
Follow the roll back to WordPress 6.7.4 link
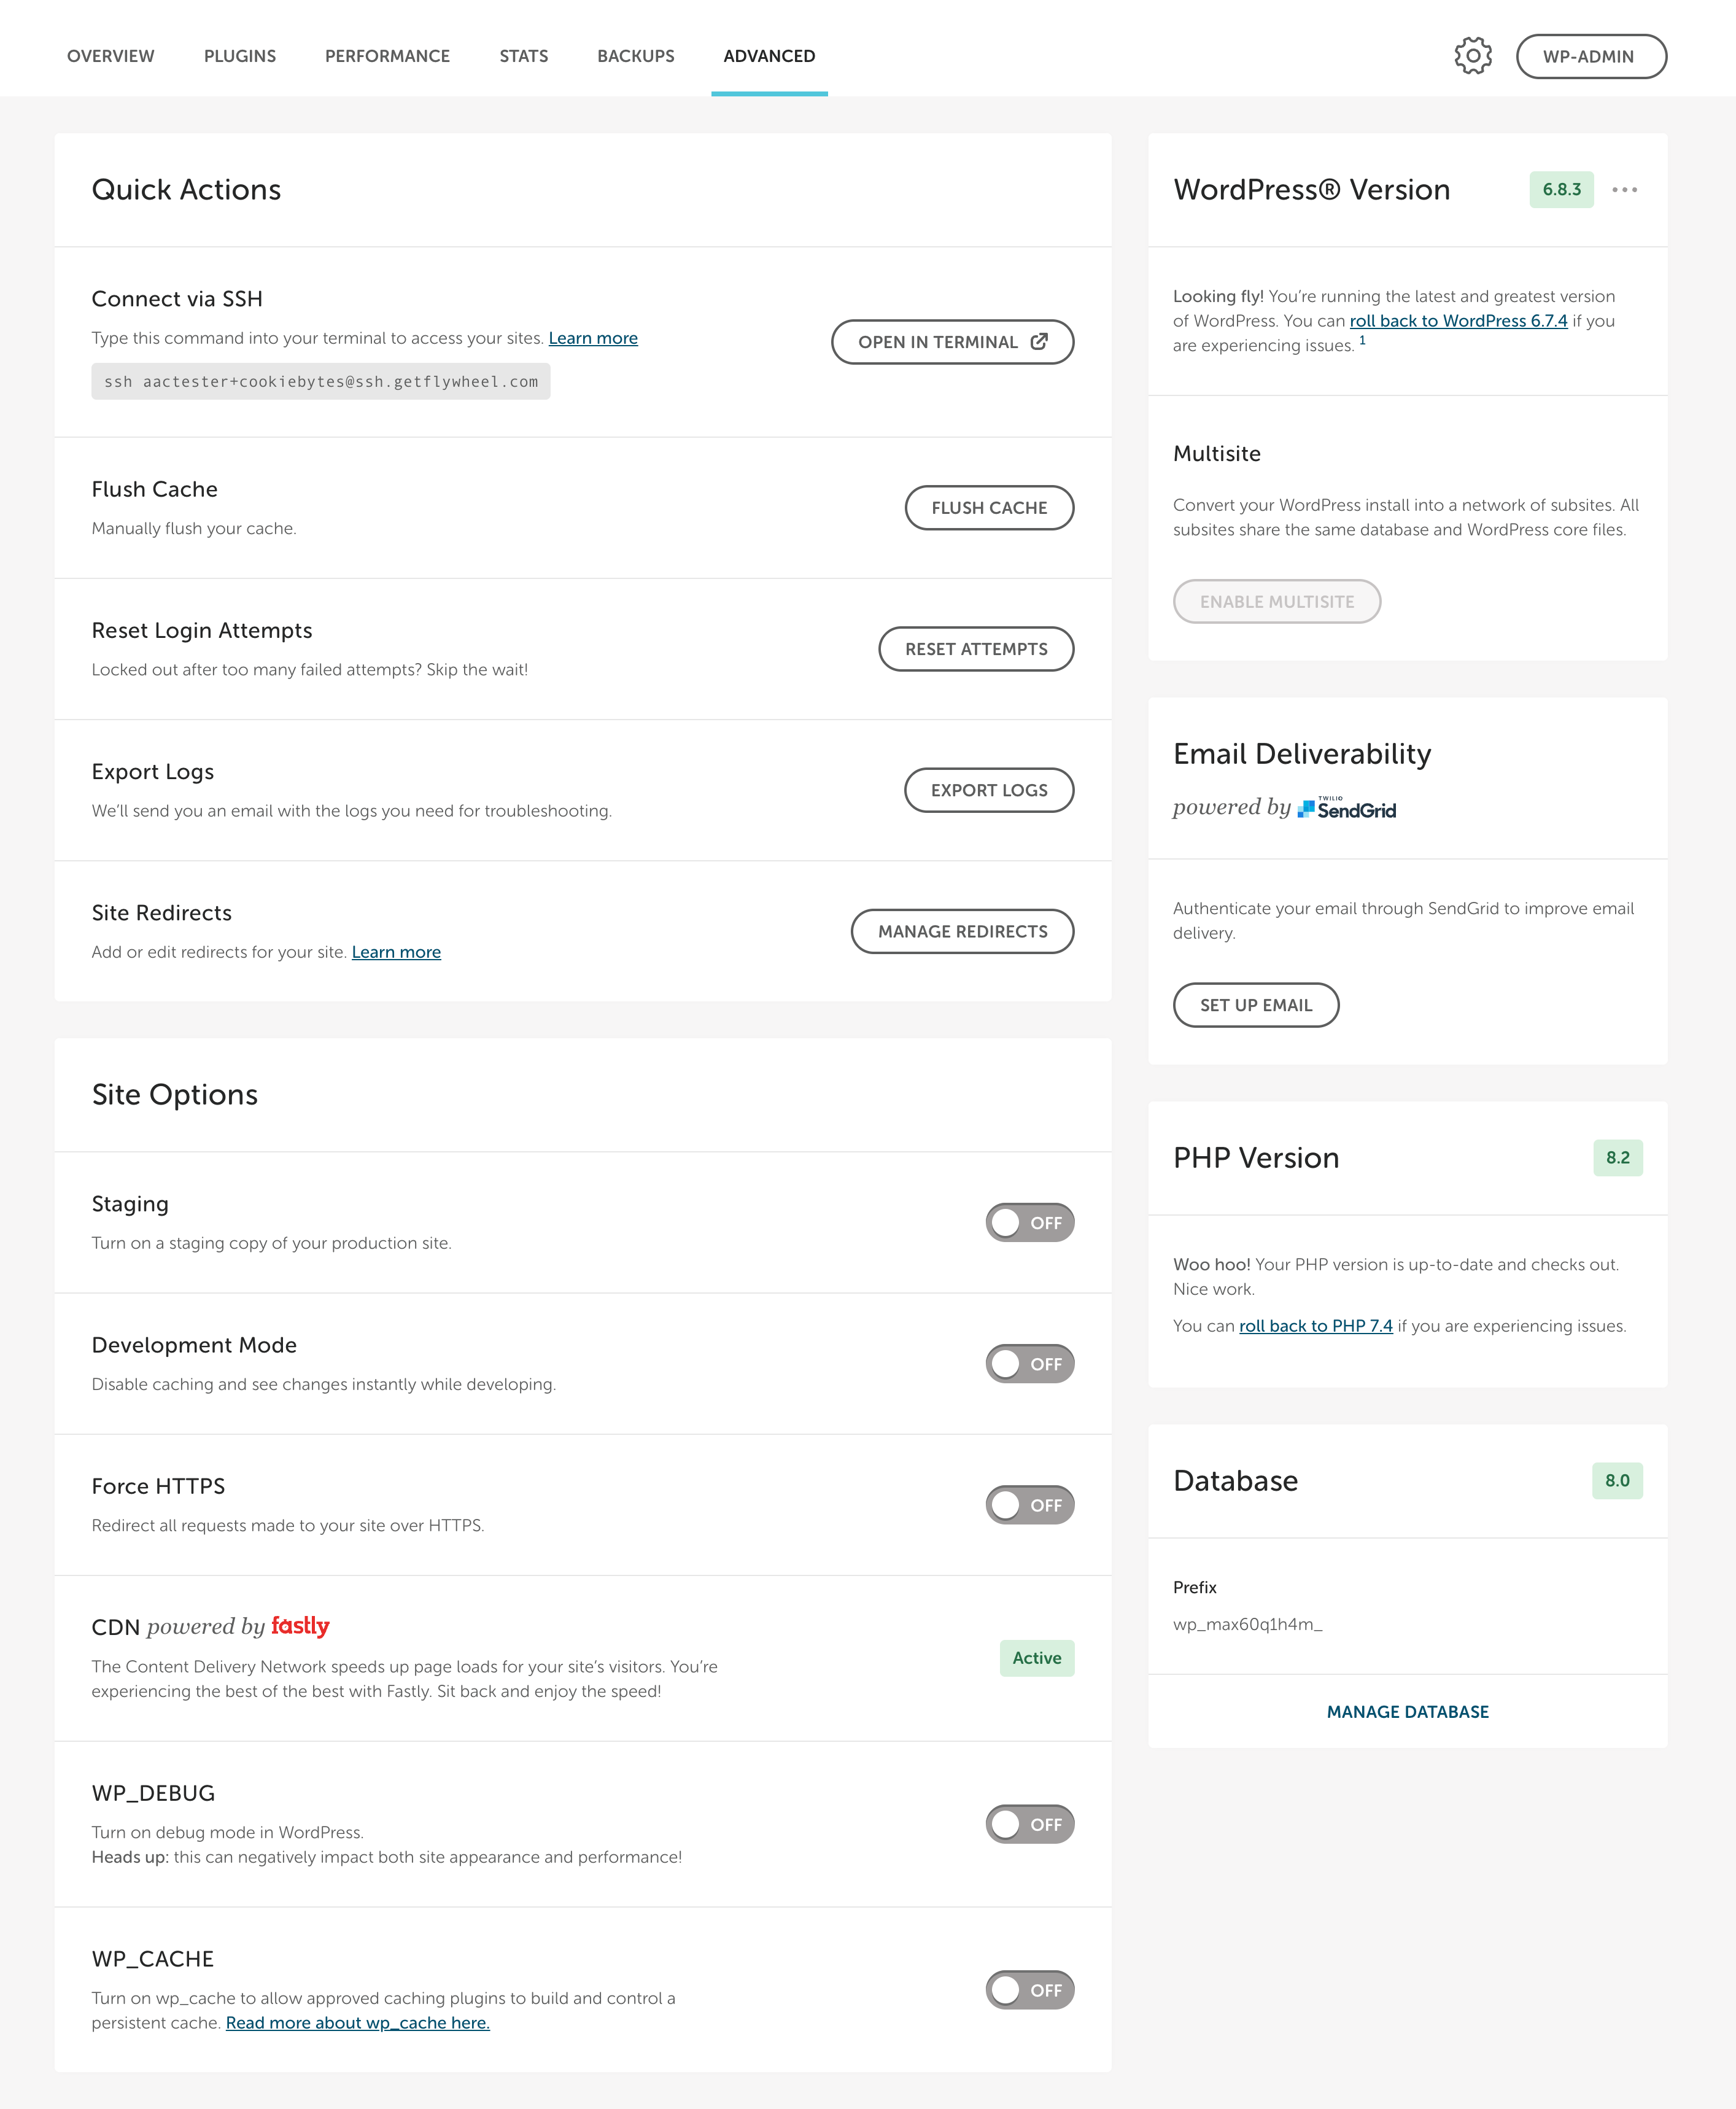coord(1458,321)
